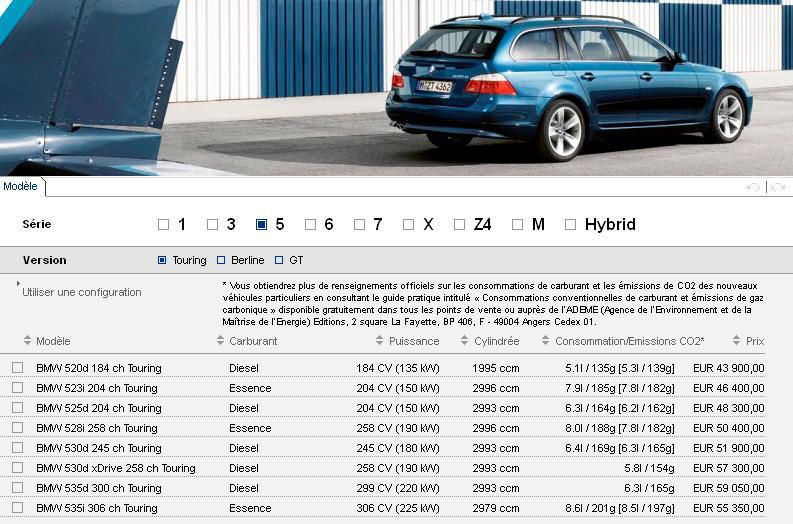Image resolution: width=793 pixels, height=524 pixels.
Task: Click price EUR 57 300,00
Action: (729, 468)
